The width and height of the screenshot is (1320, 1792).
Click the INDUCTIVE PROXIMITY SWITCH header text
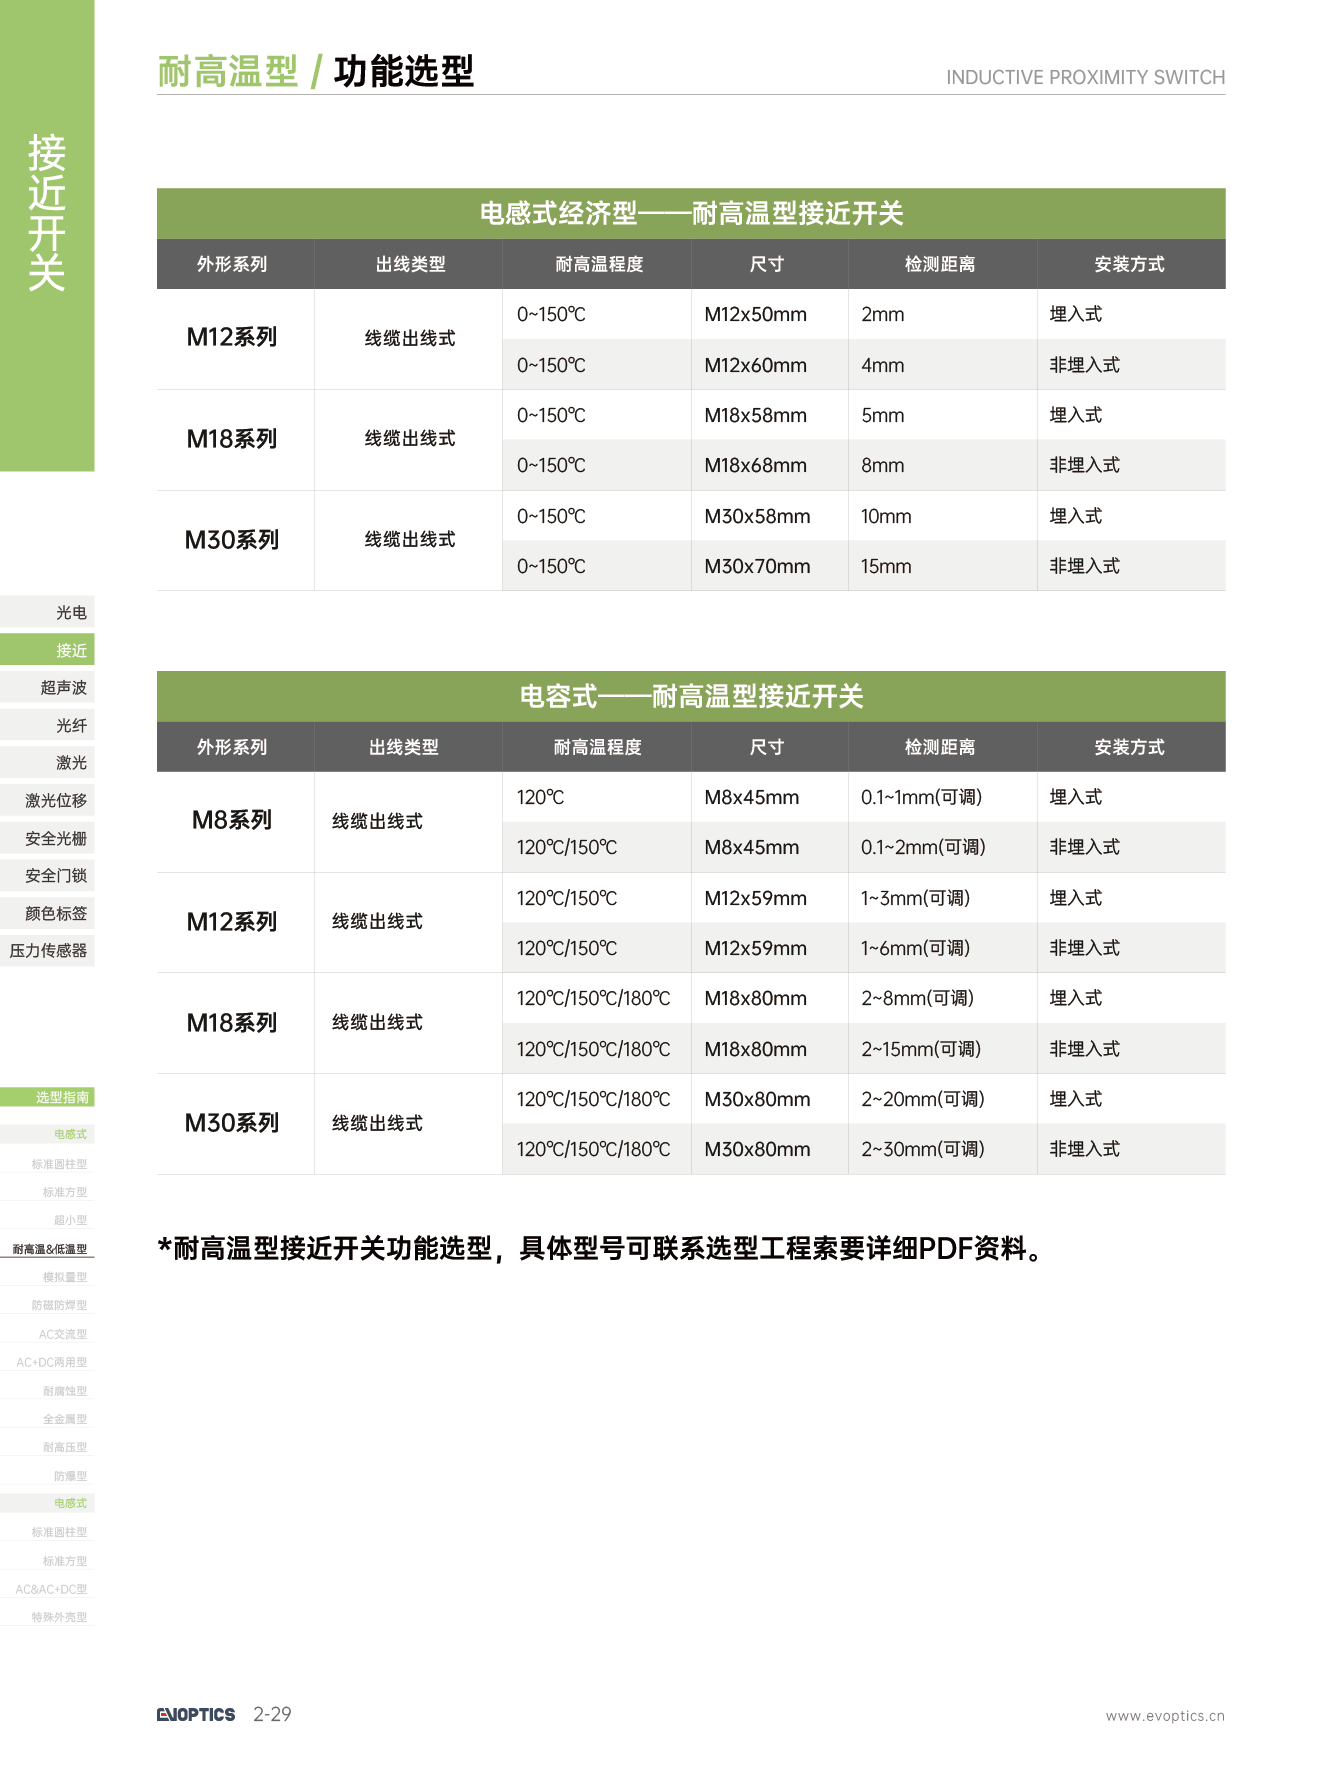pos(1085,77)
